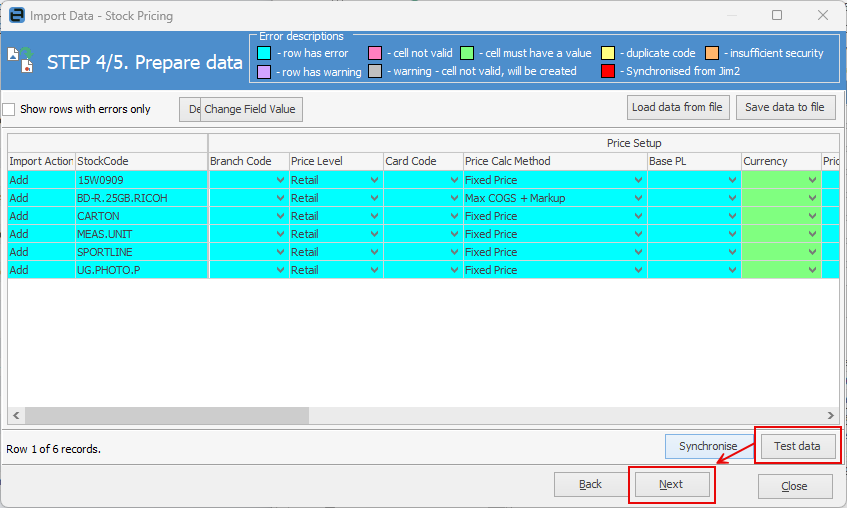Open Price Calc Method dropdown for SPORTLINE row
The width and height of the screenshot is (847, 508).
click(x=638, y=252)
